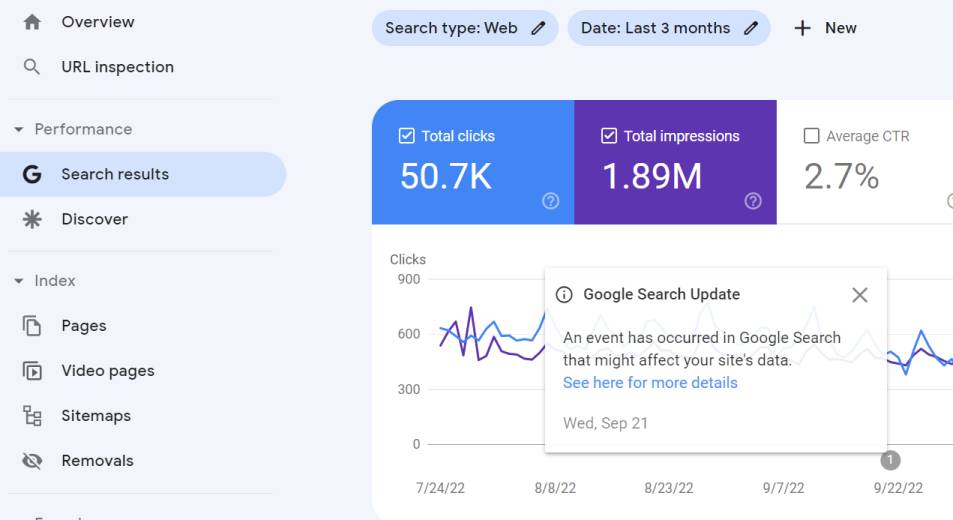Click the 7/24/22 axis date label
Screen dimensions: 953x520
pyautogui.click(x=440, y=488)
